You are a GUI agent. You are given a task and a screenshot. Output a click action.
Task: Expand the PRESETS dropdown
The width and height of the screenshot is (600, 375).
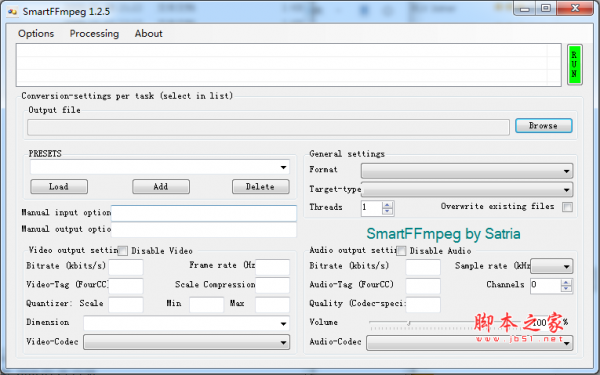pos(283,167)
